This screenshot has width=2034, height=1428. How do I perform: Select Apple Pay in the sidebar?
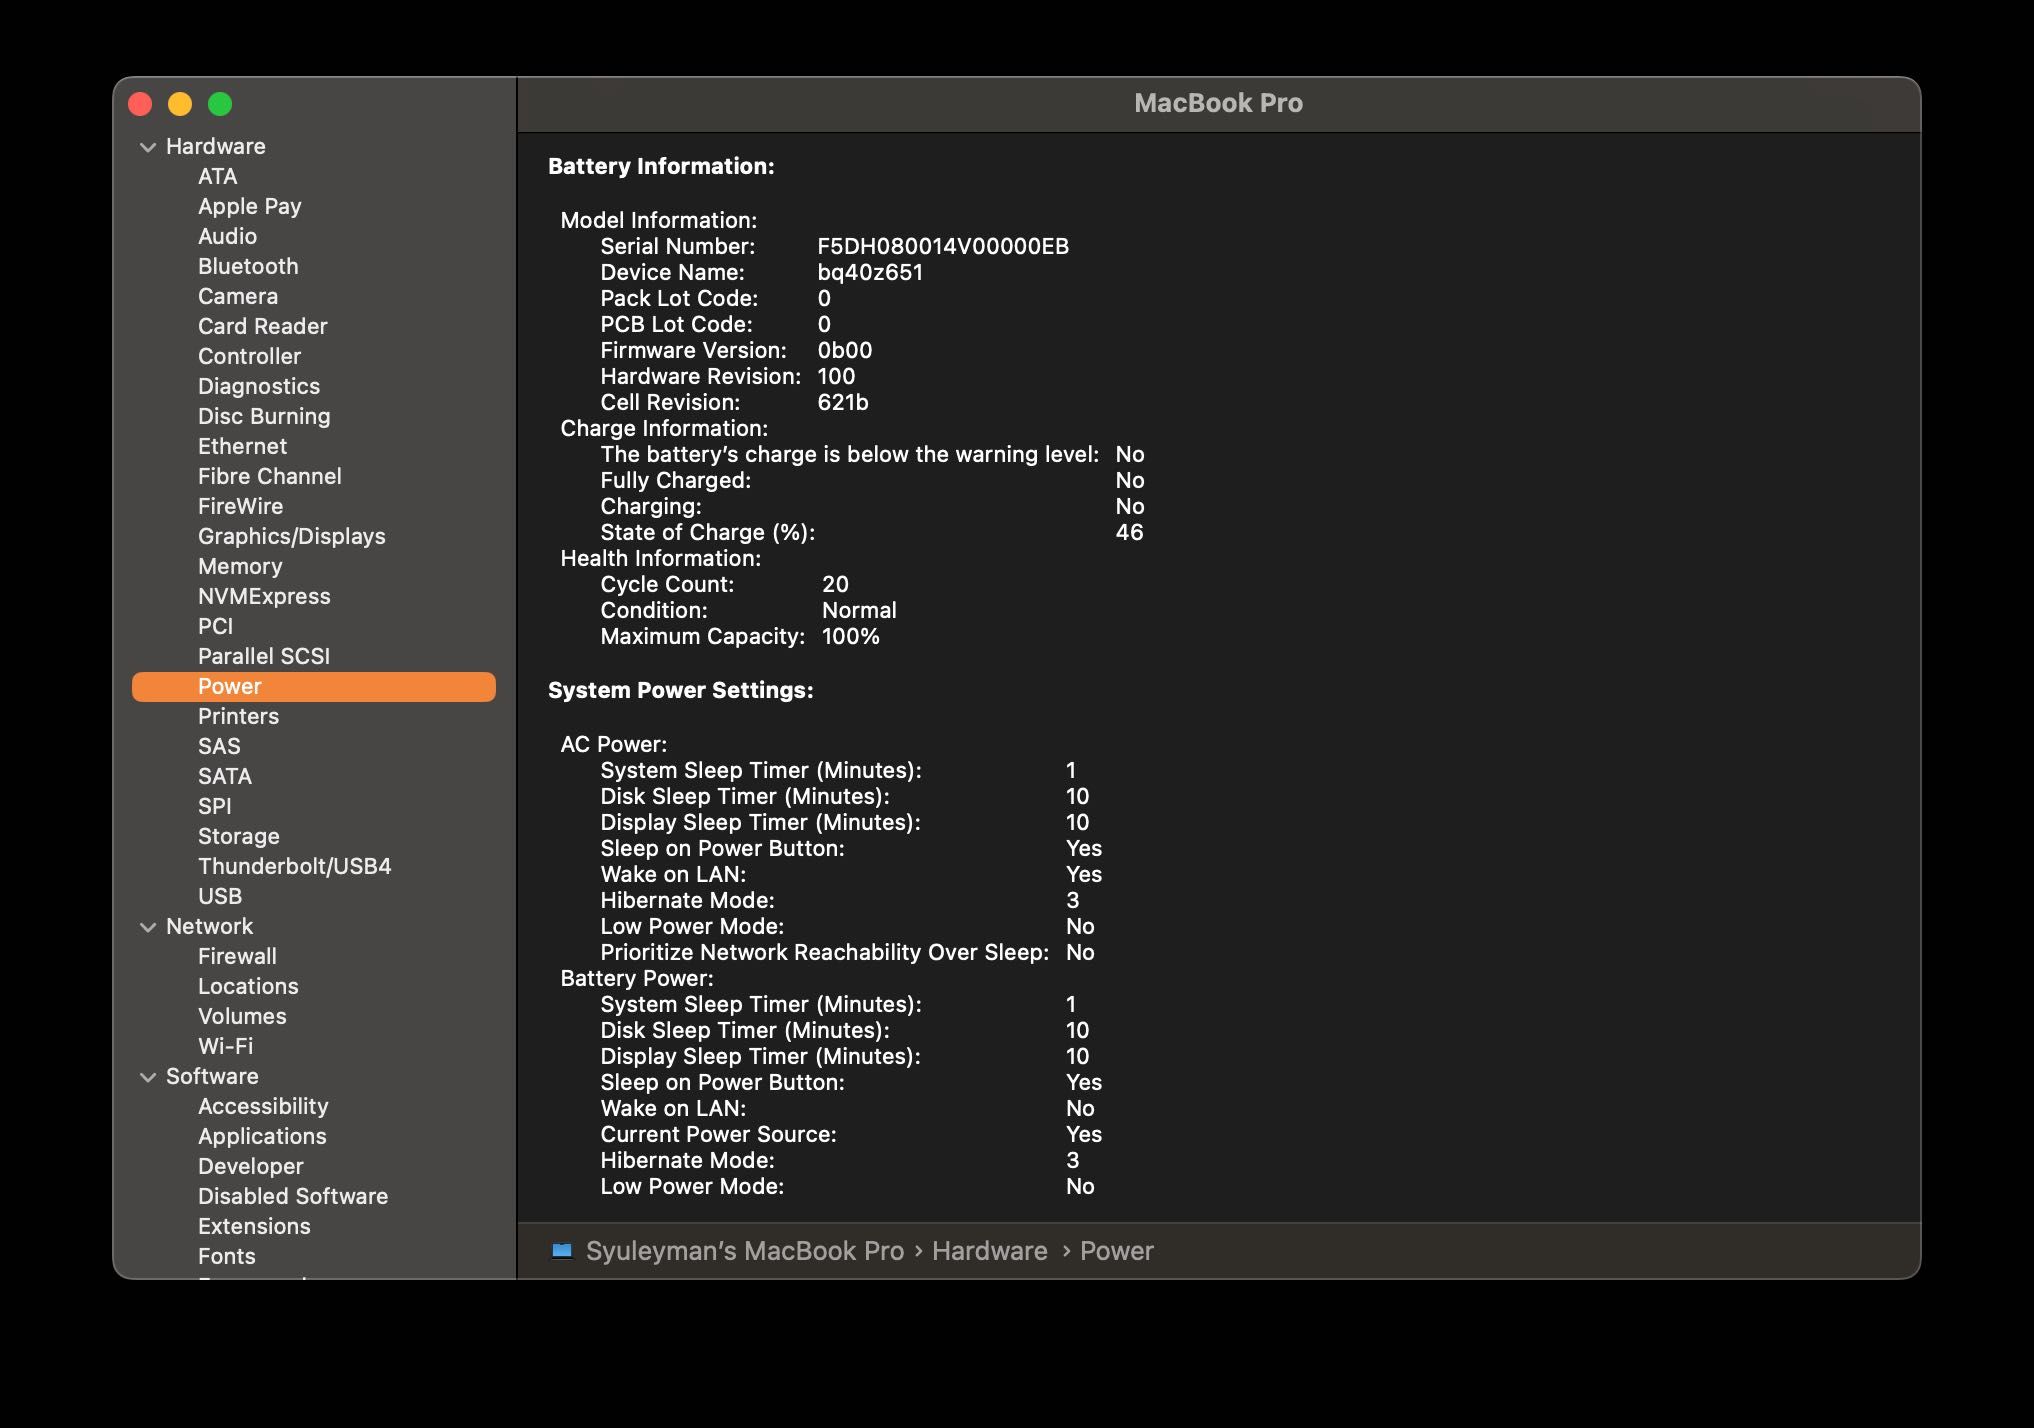[x=249, y=206]
